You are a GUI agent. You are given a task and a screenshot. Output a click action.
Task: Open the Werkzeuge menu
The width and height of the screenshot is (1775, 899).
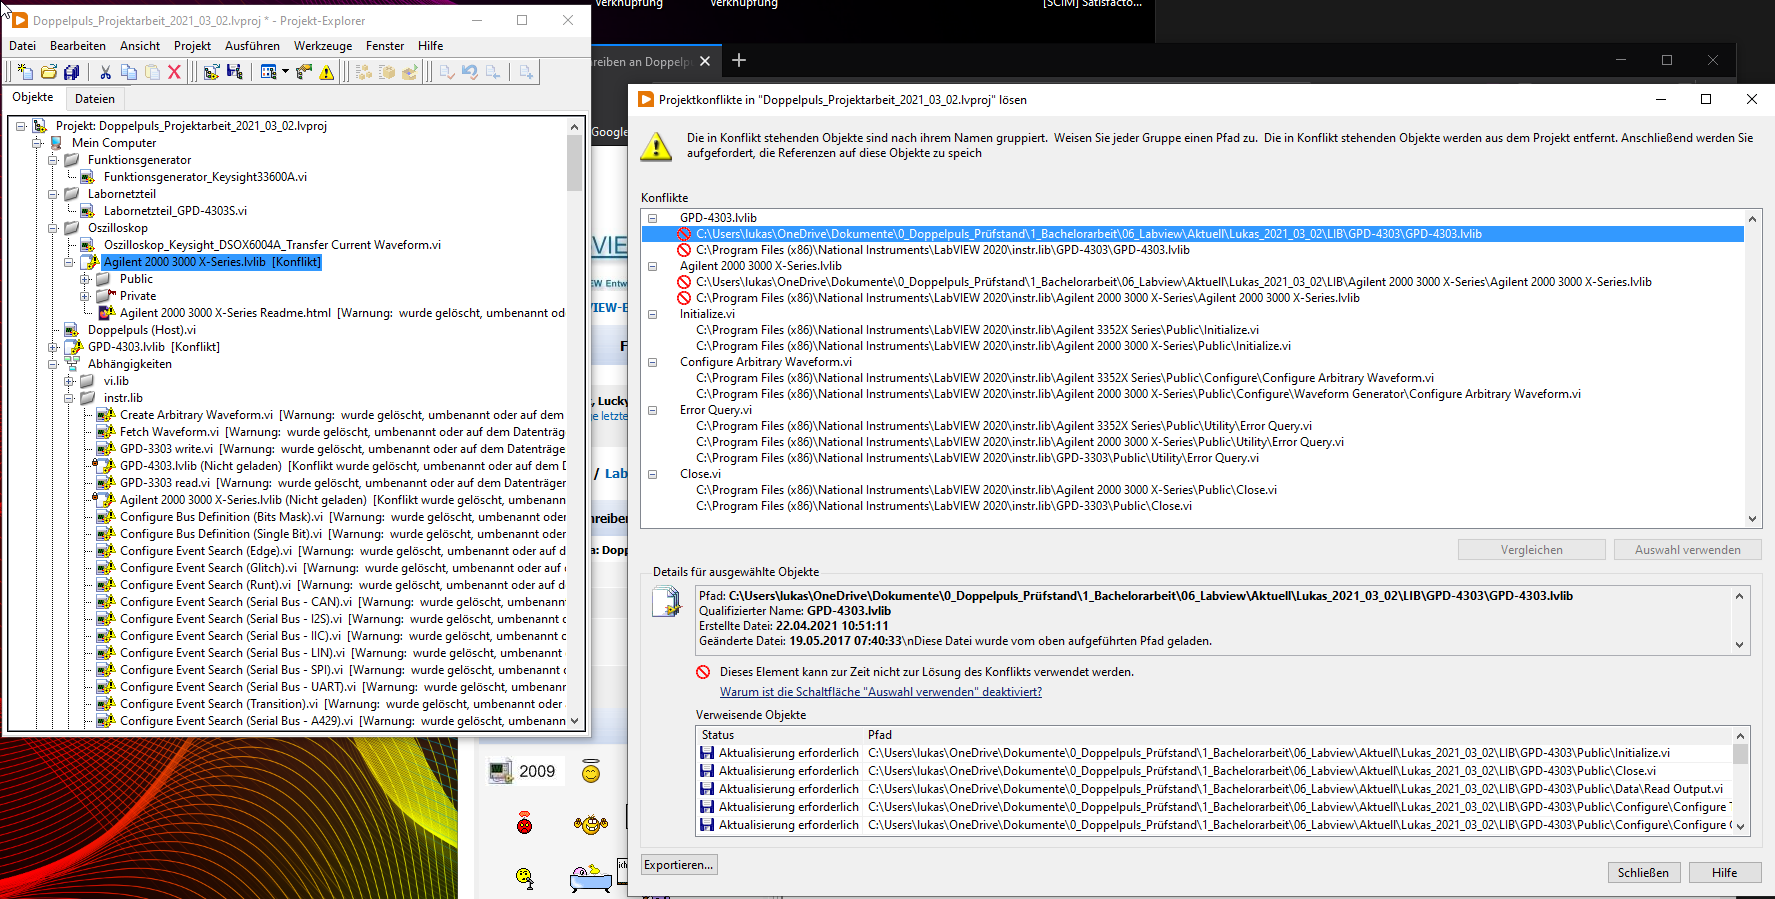coord(323,46)
